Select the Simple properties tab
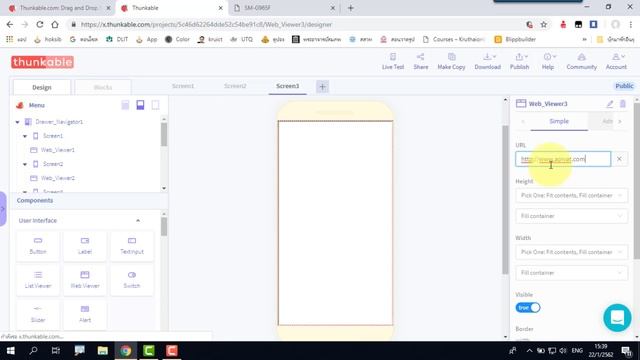Image resolution: width=640 pixels, height=360 pixels. (559, 121)
